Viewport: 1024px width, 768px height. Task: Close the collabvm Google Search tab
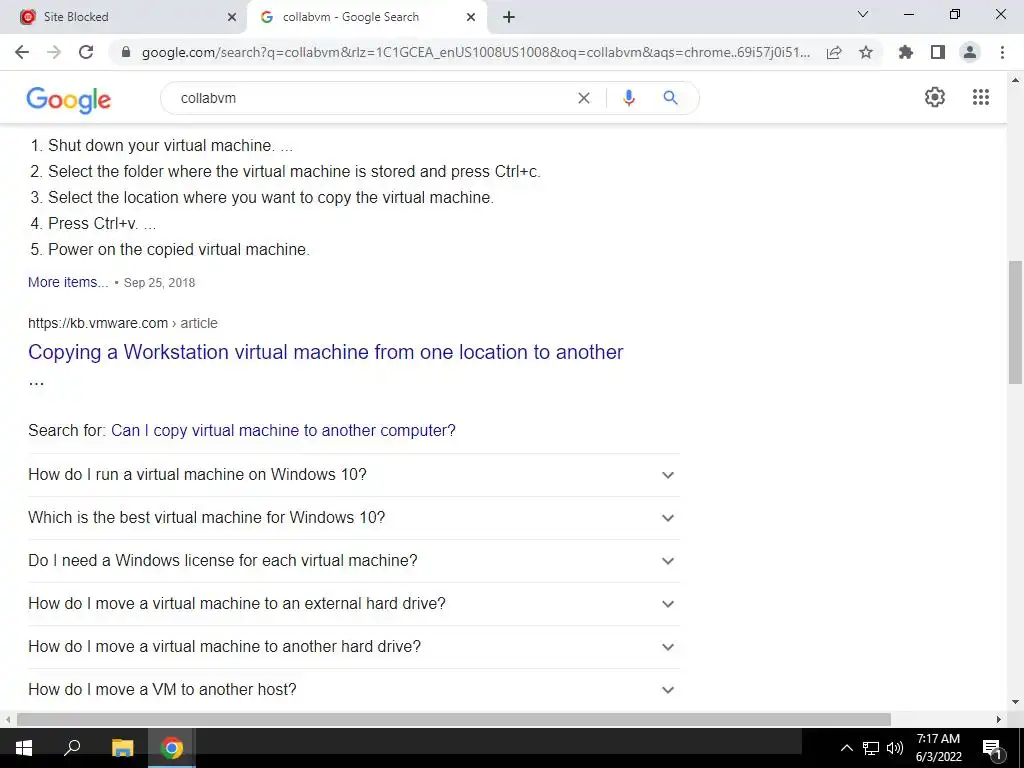(471, 18)
